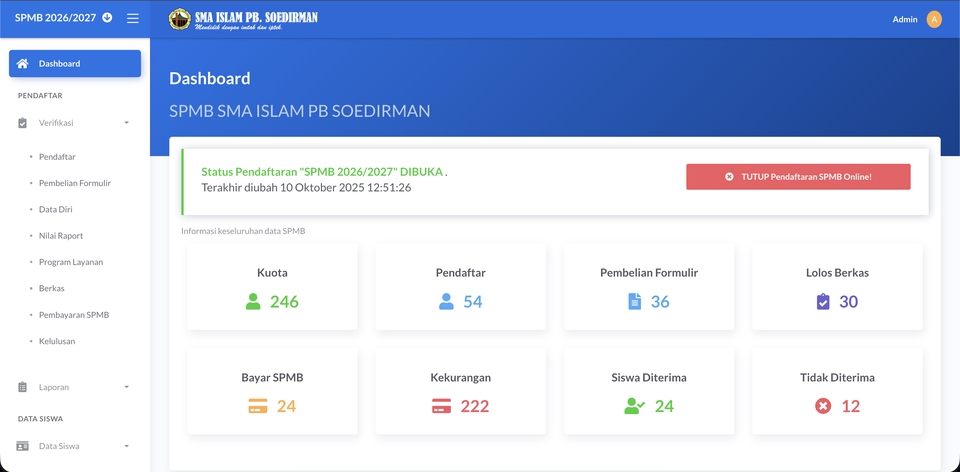Expand the Laporan sidebar menu

[75, 387]
